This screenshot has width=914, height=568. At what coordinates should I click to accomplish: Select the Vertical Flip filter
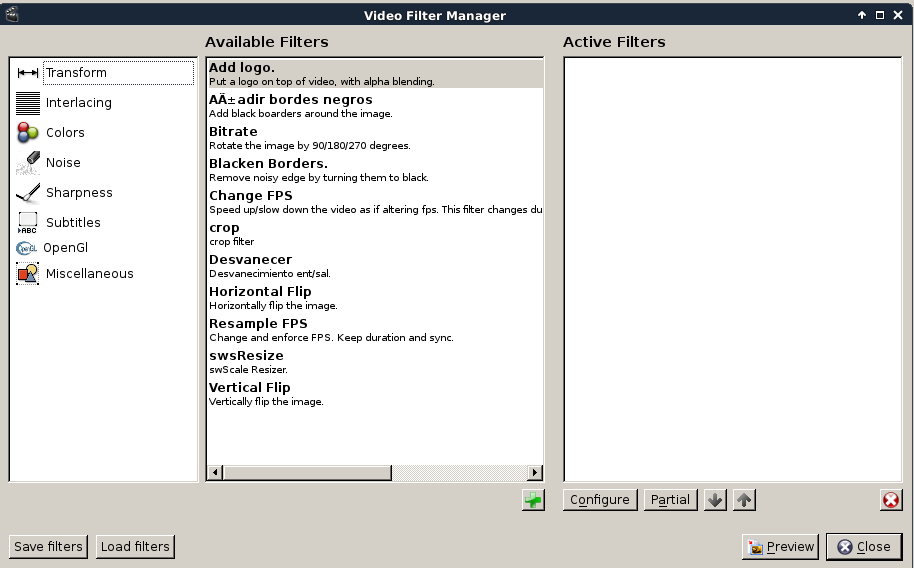(375, 394)
